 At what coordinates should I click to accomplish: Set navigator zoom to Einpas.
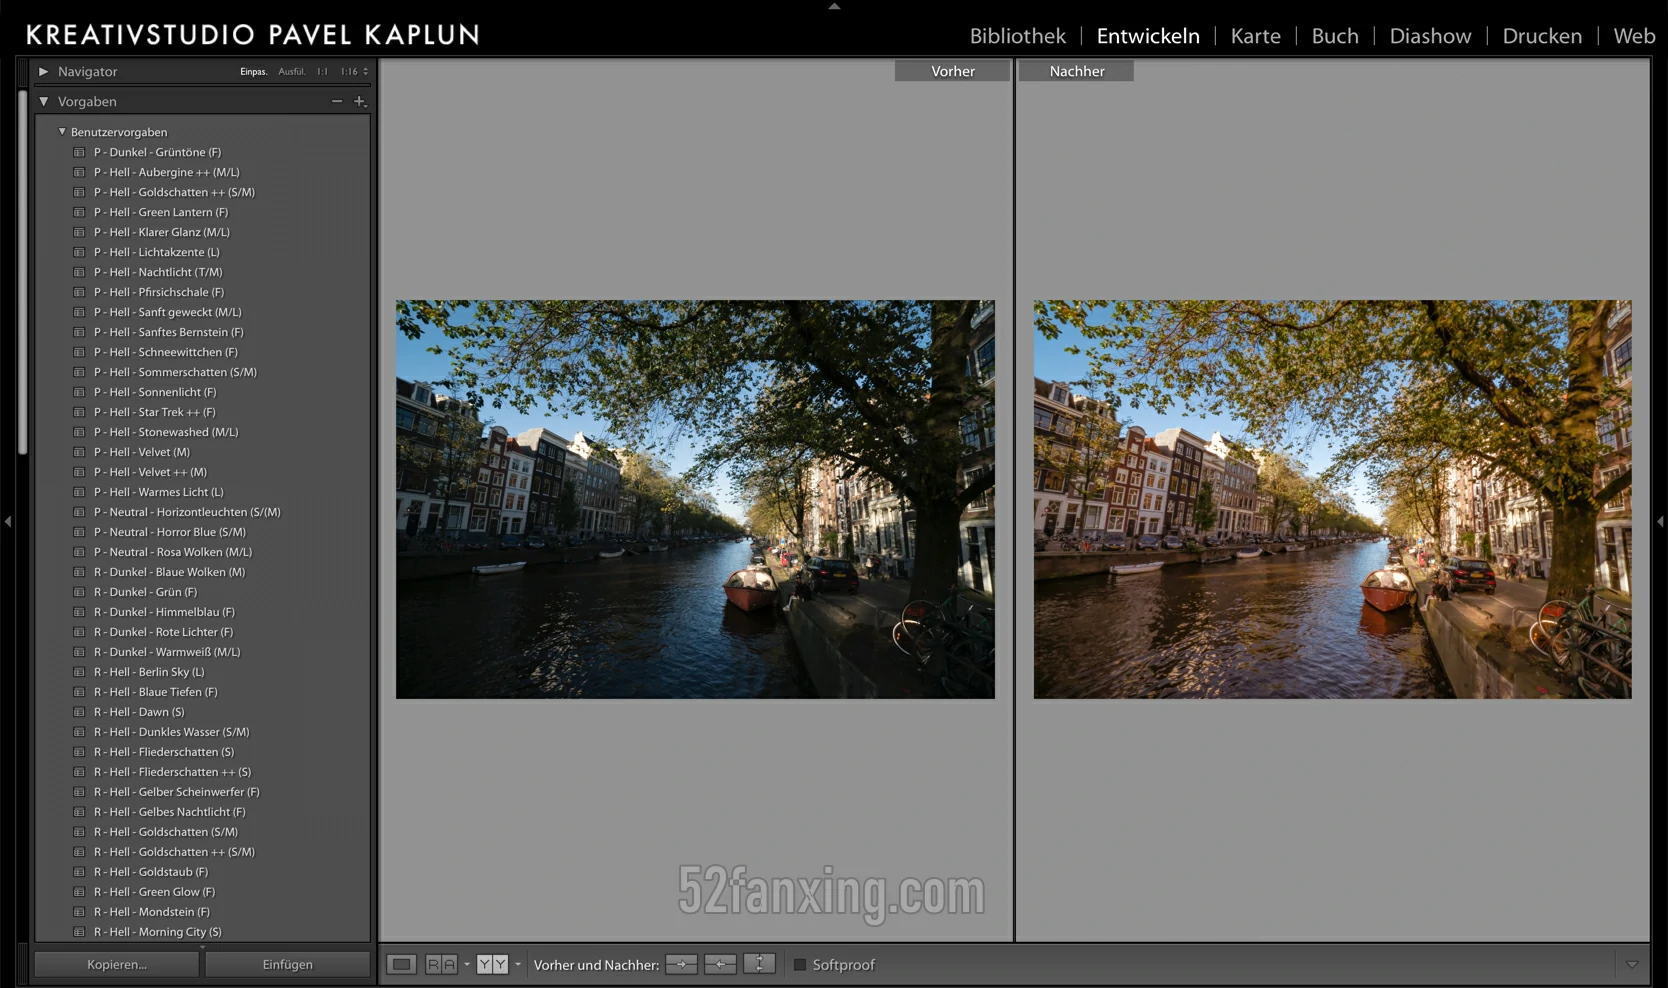254,71
